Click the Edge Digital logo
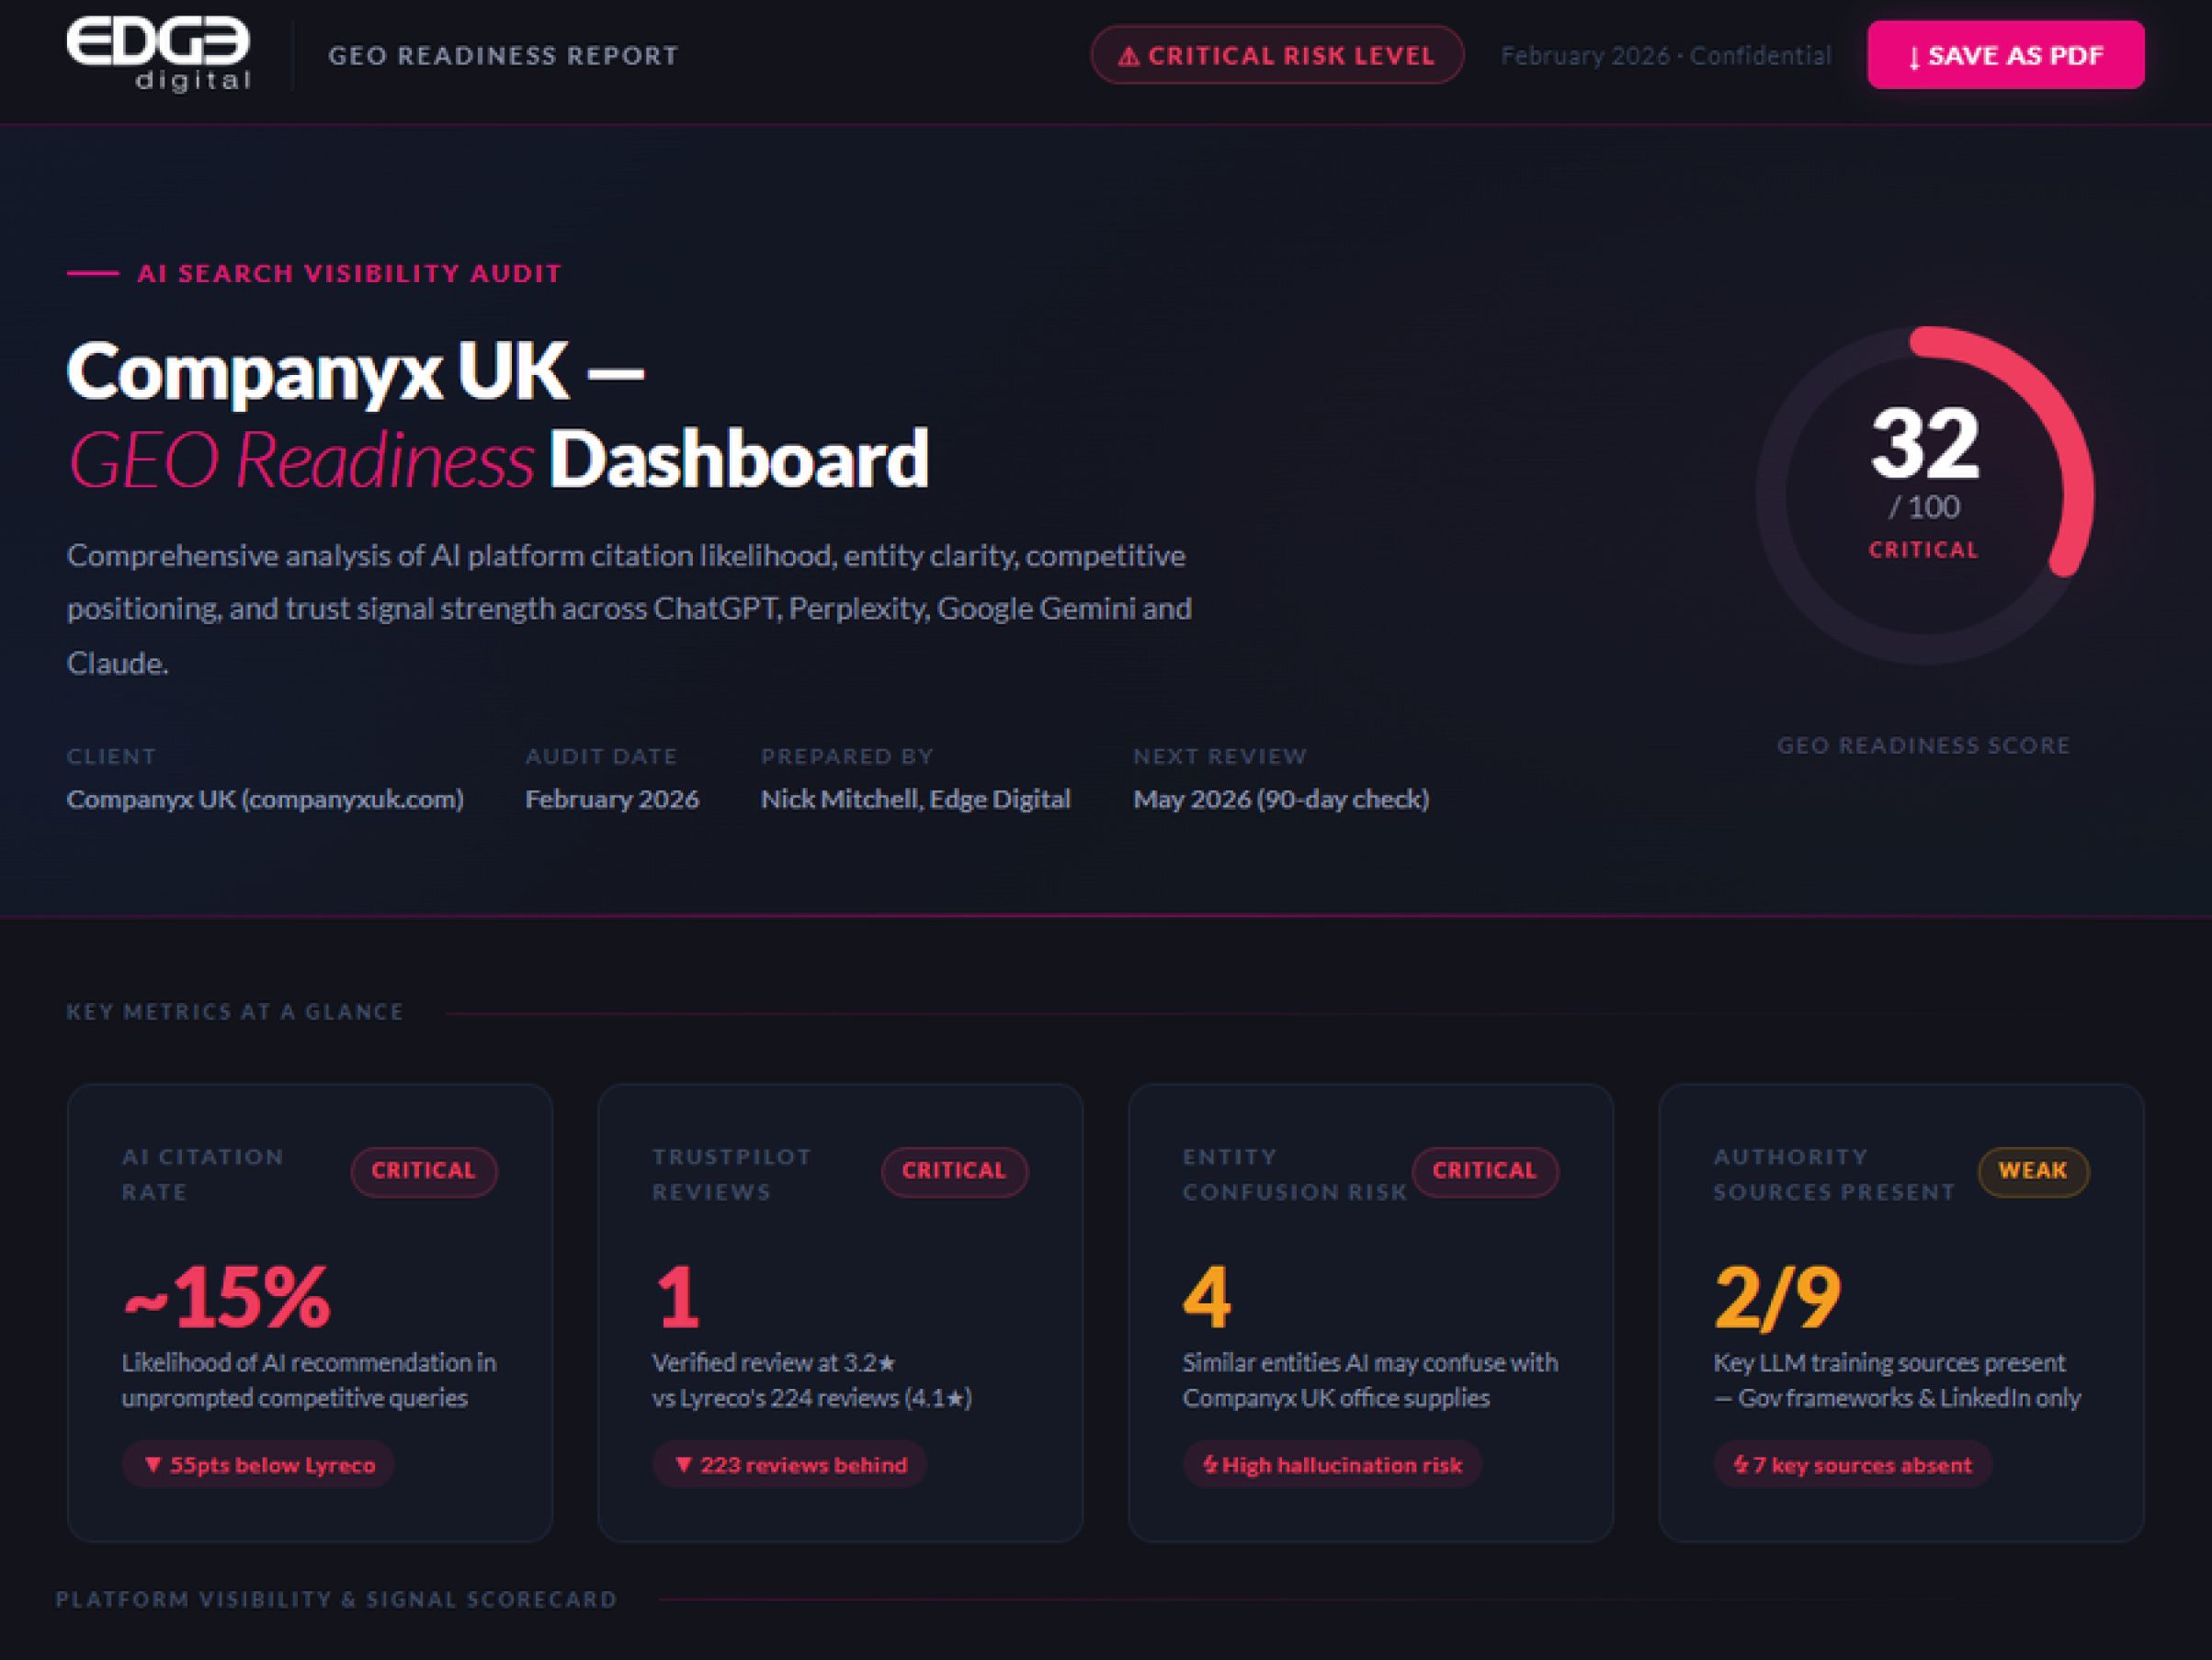 click(x=158, y=55)
